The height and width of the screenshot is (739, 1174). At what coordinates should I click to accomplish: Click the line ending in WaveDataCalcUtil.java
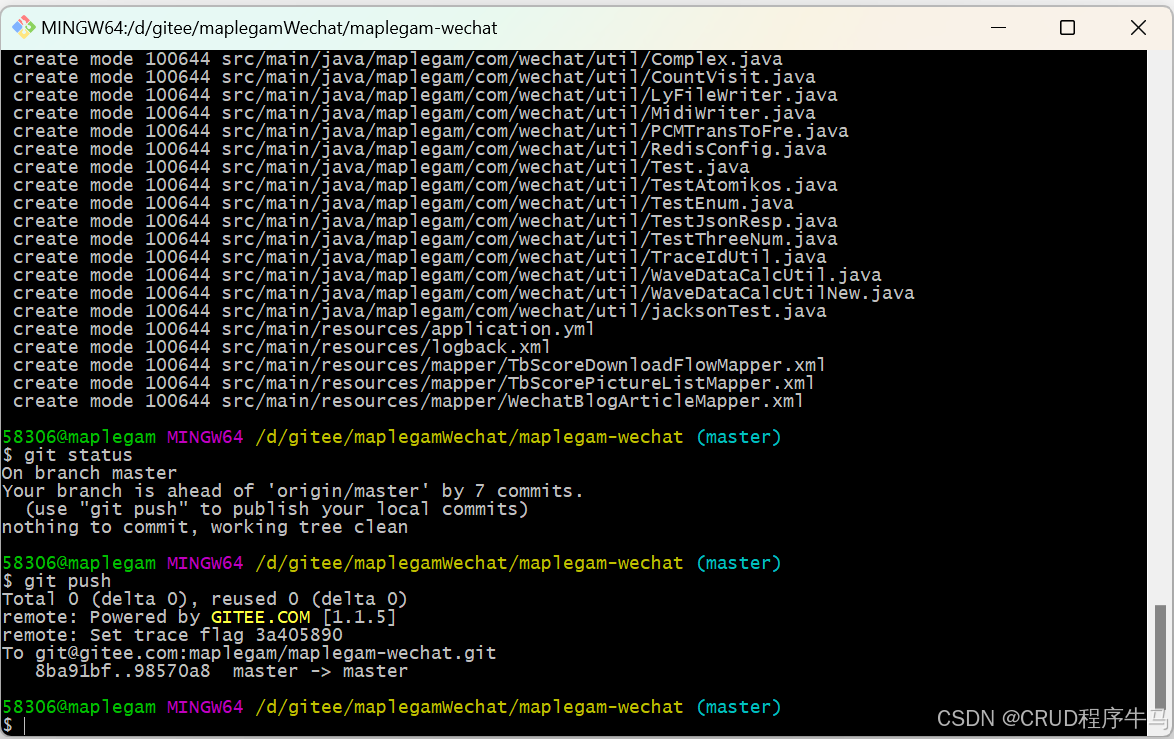447,275
